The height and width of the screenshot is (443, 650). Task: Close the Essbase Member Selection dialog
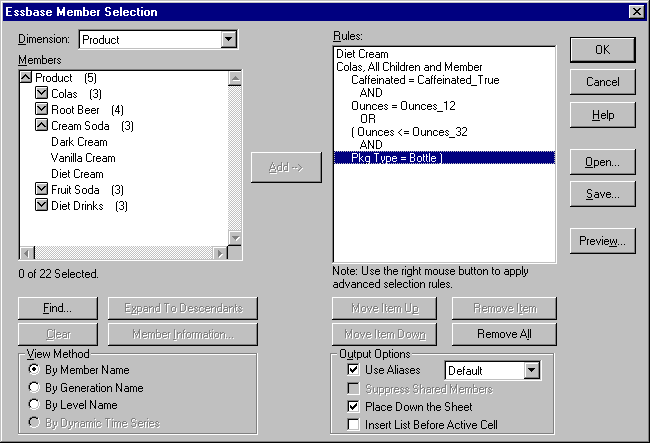tap(635, 11)
